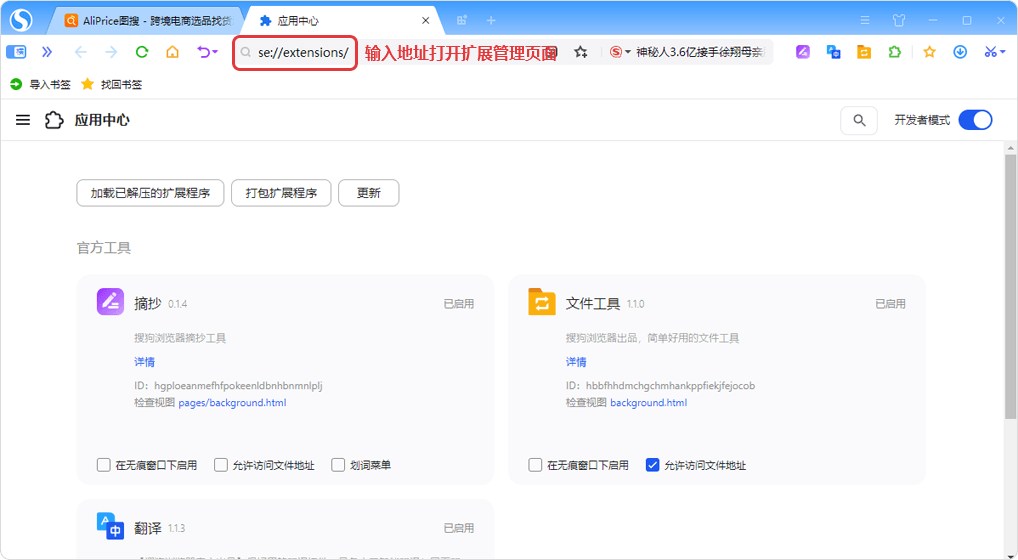Click the purple 摘抄 toolbar extension icon

pos(802,52)
